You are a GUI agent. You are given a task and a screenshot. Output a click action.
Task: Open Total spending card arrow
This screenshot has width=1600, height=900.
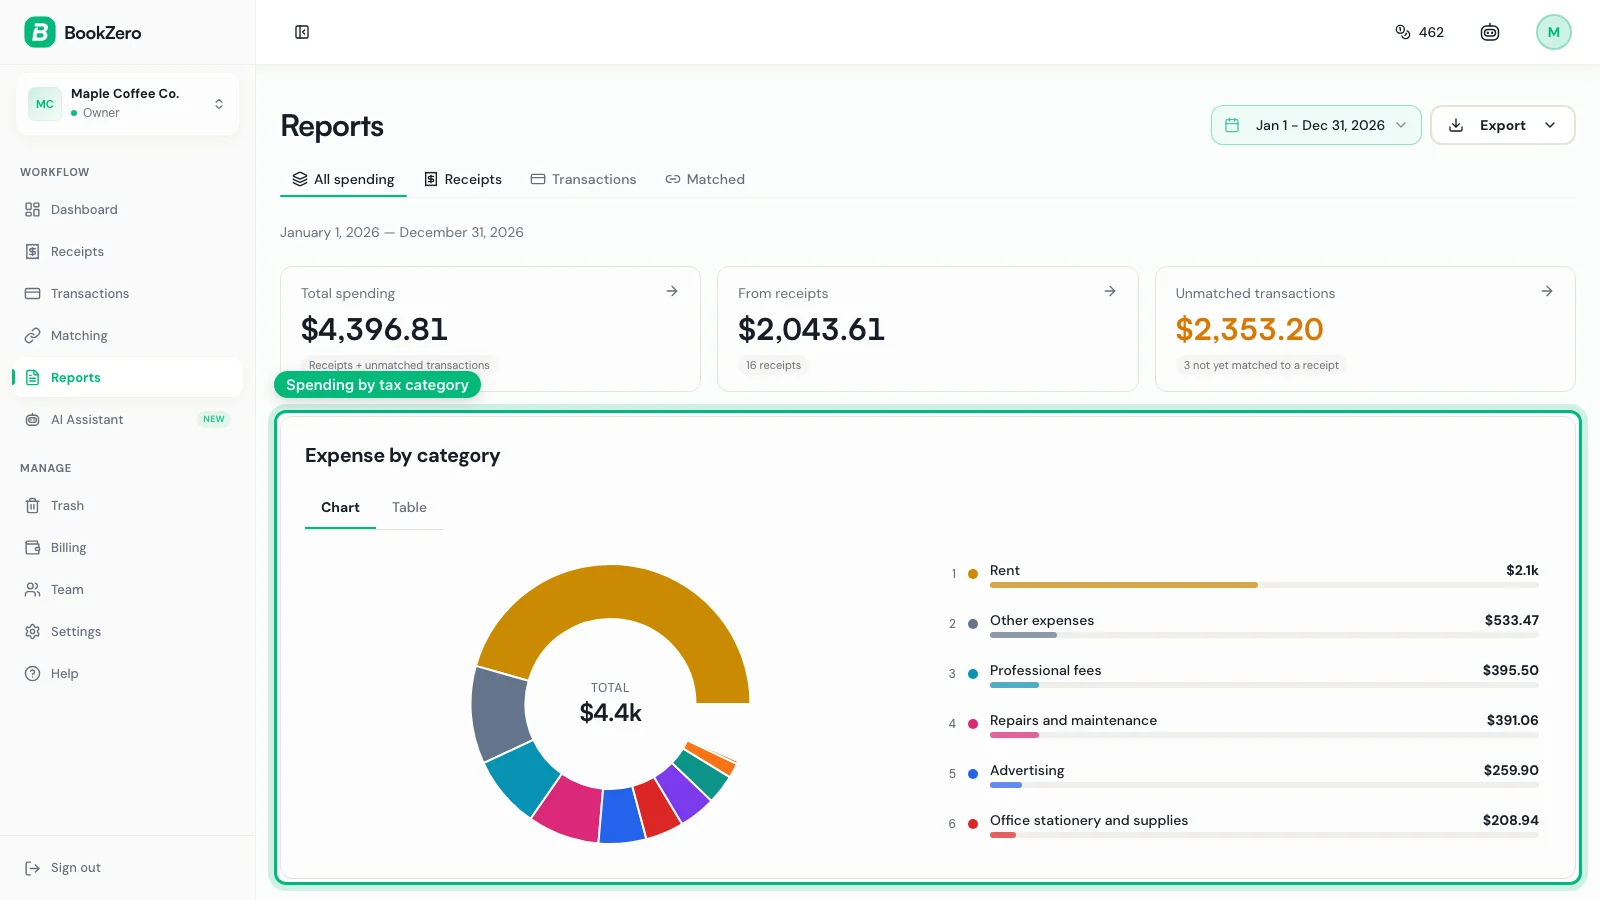pos(672,291)
